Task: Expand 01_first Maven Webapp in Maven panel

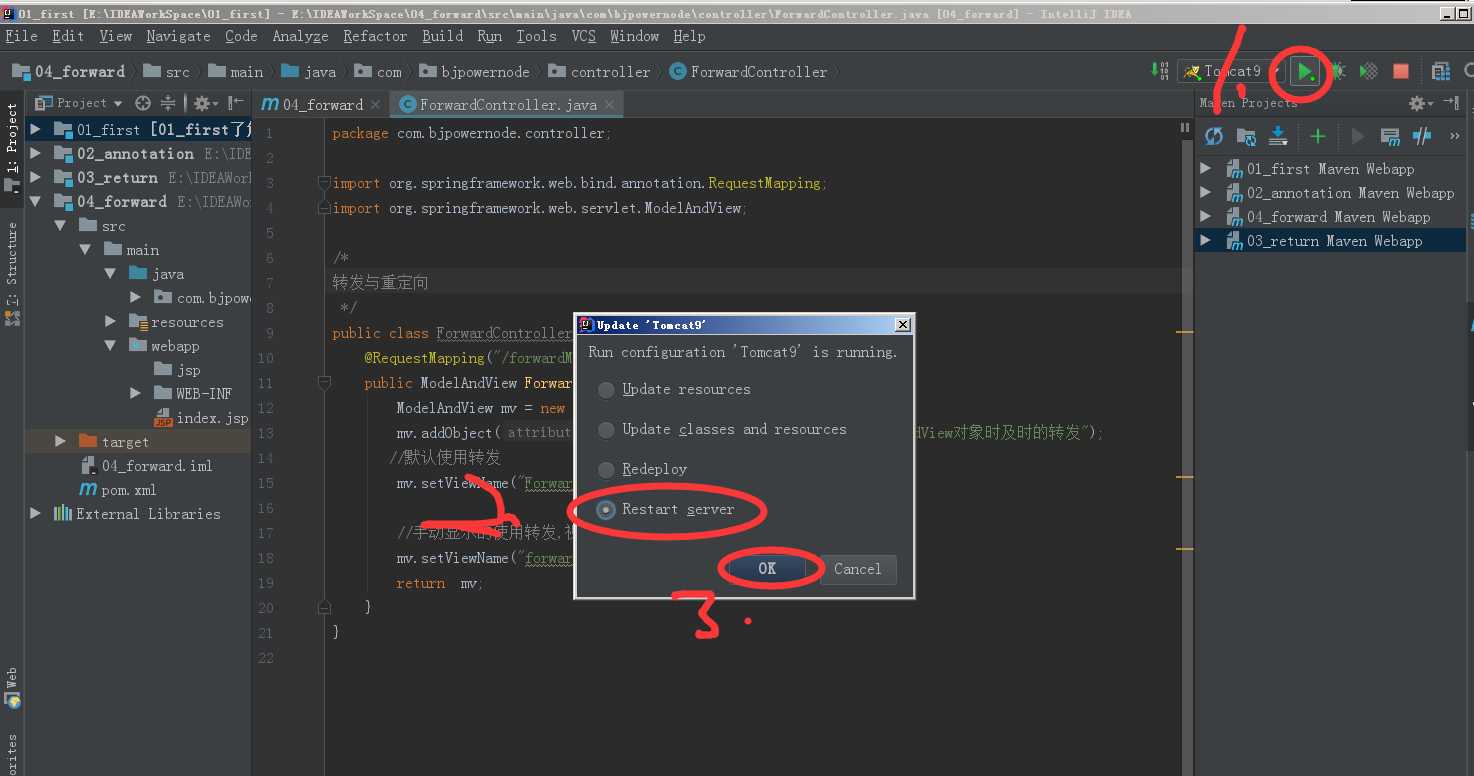Action: tap(1205, 169)
